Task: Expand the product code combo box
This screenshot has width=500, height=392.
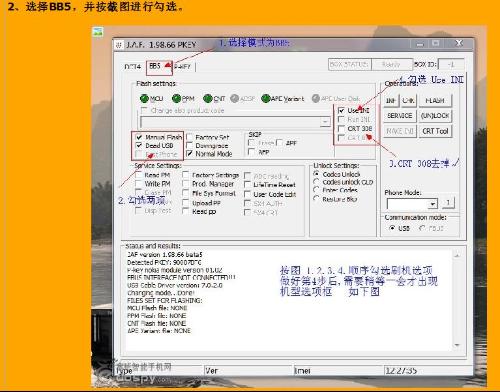Action: pyautogui.click(x=325, y=122)
